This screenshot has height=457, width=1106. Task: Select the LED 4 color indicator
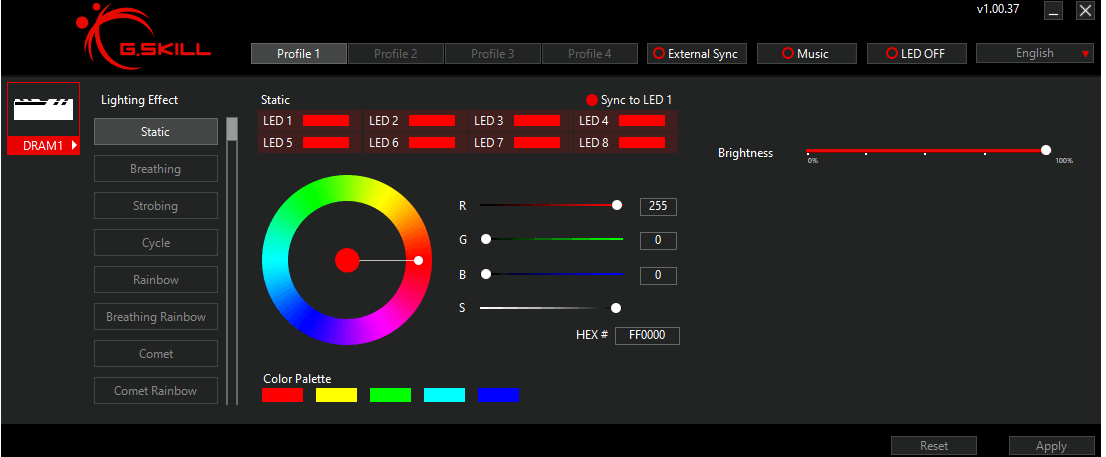[641, 121]
